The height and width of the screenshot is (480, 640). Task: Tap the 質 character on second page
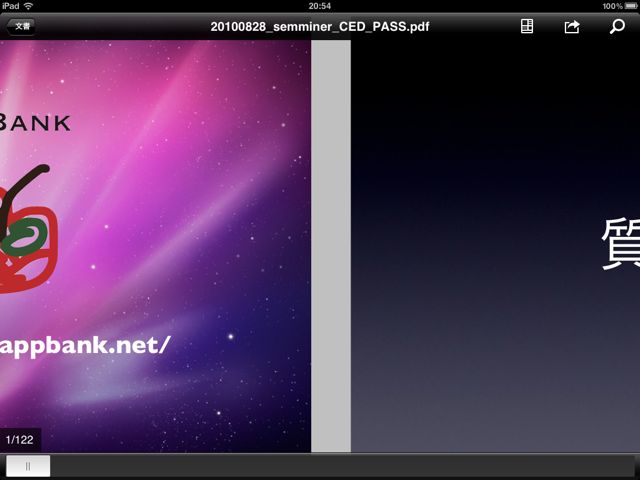[x=620, y=244]
